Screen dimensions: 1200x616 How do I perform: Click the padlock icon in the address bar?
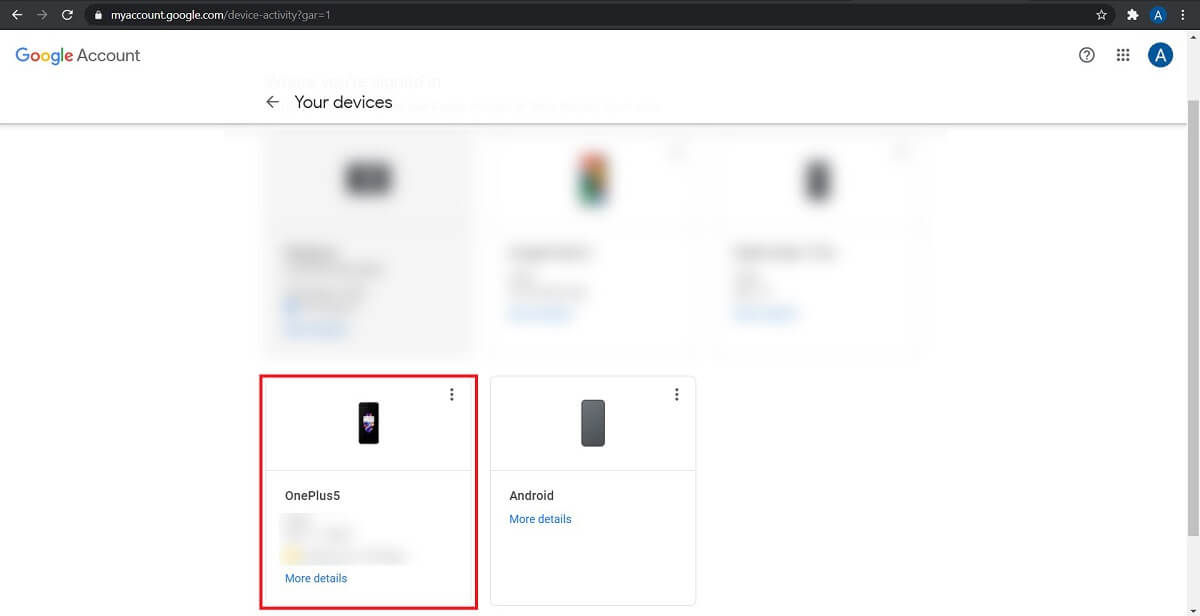98,14
